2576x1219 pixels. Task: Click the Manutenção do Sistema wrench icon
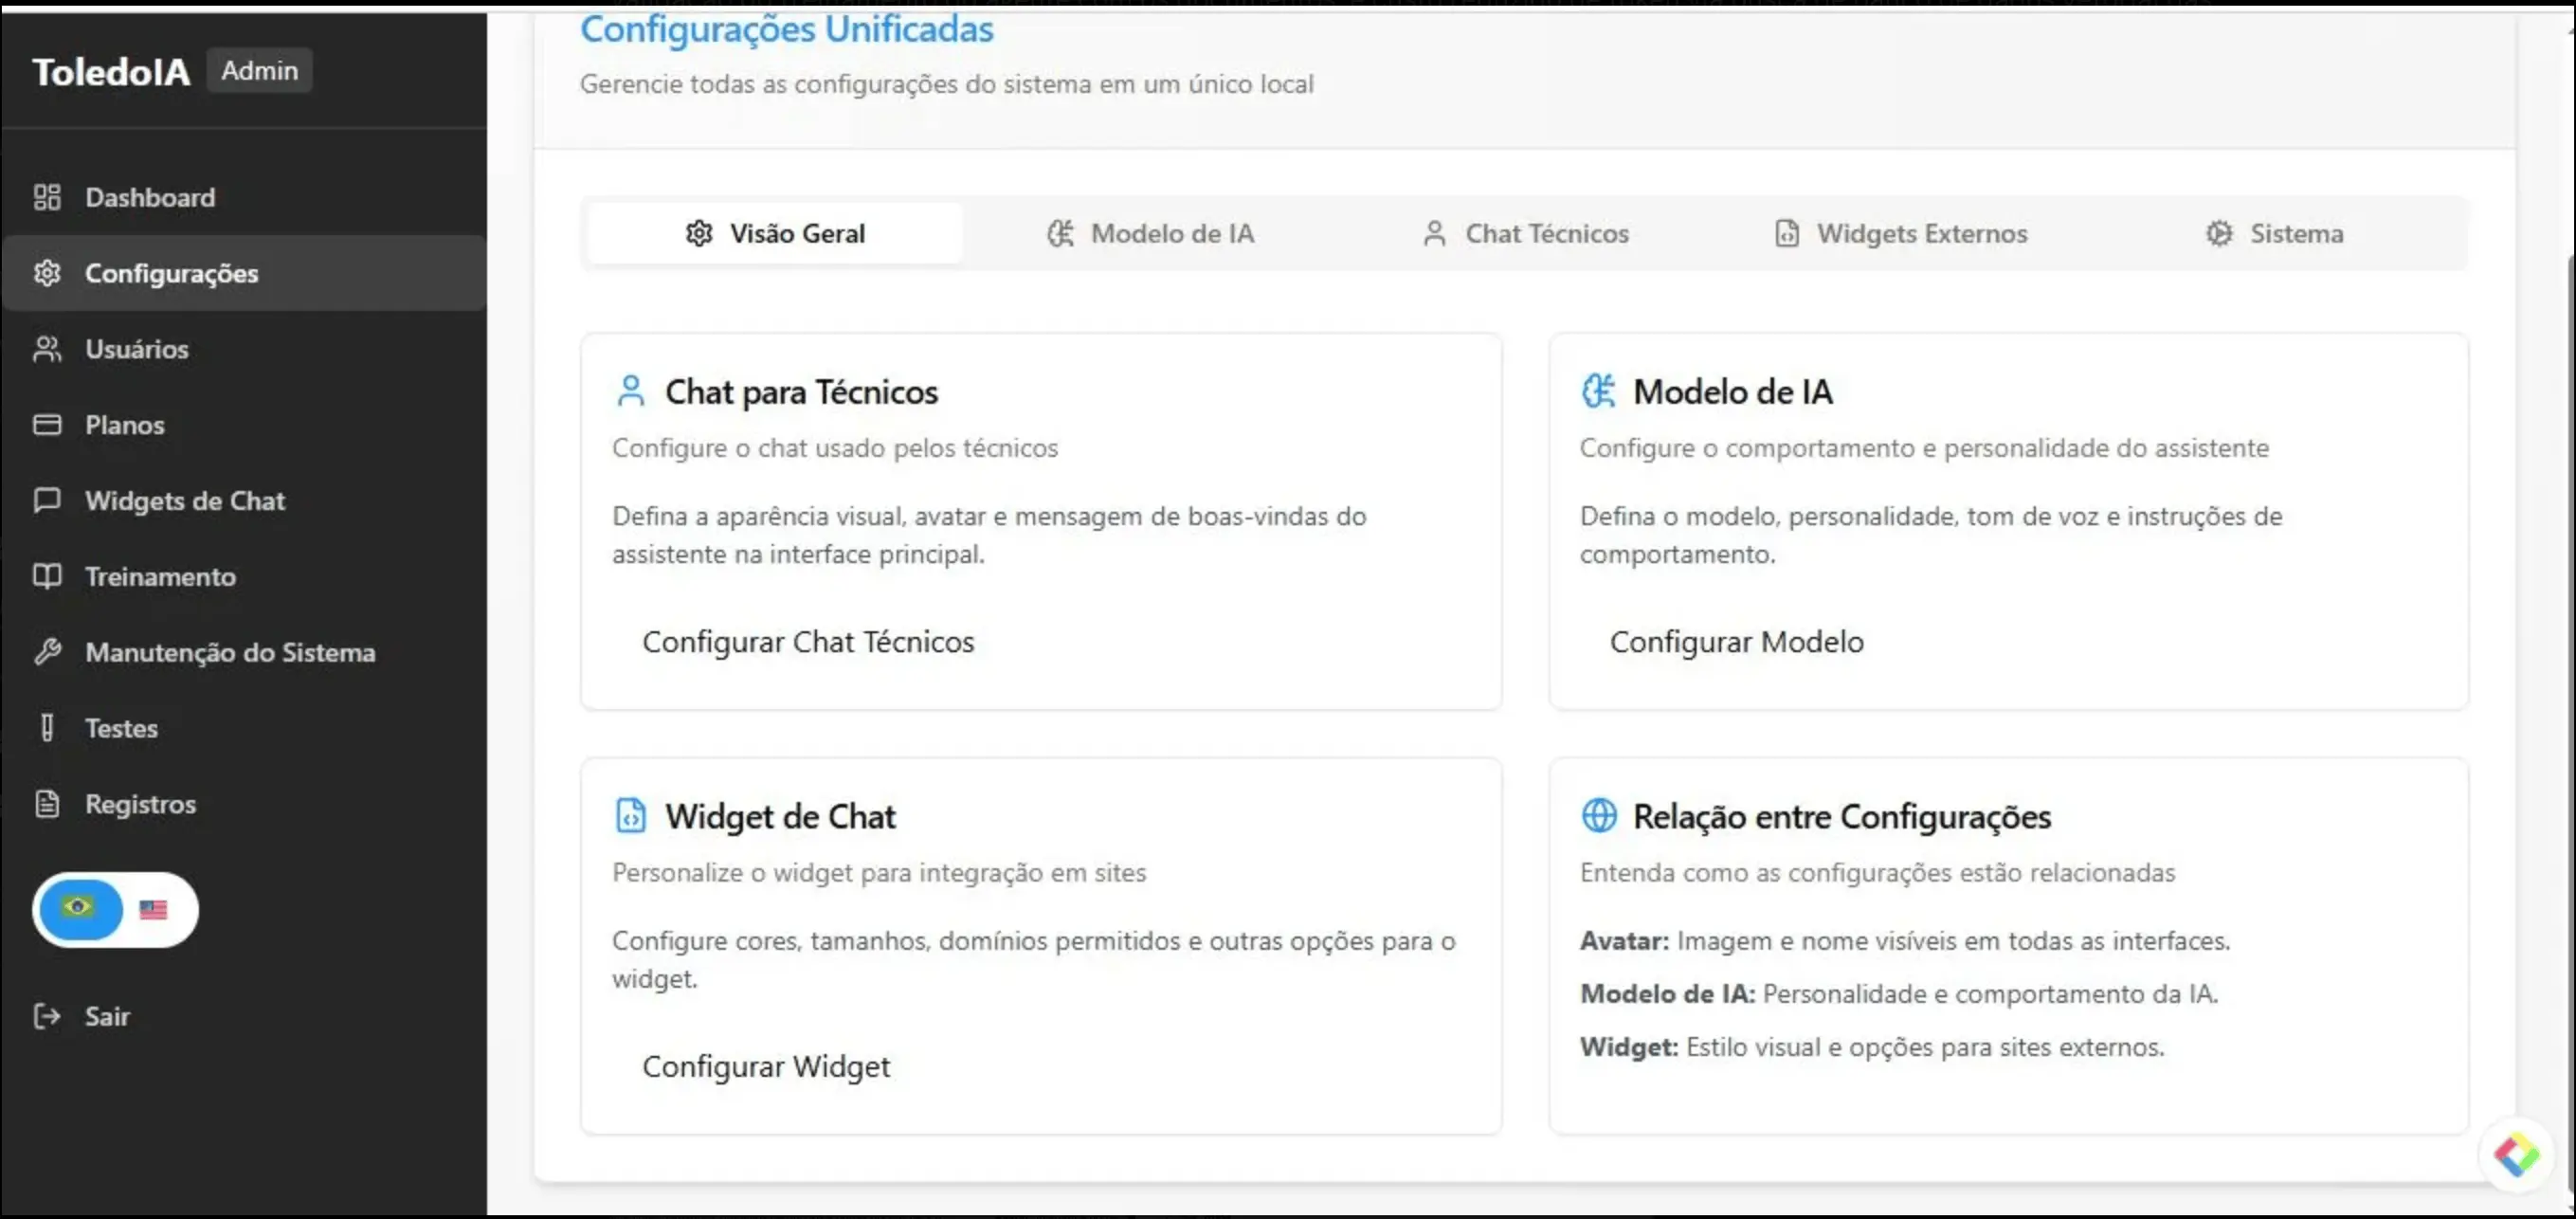(x=47, y=653)
